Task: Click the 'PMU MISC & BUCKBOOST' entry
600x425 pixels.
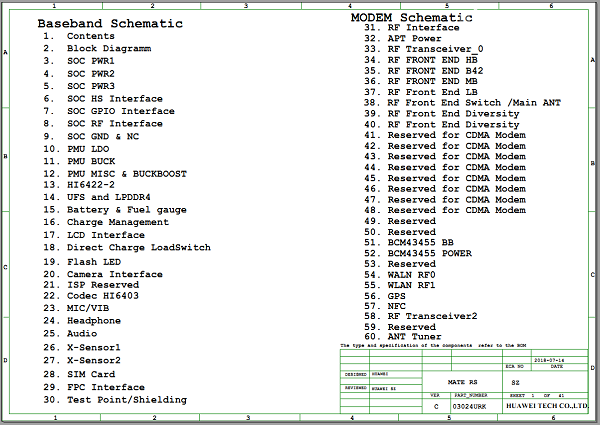Action: 126,173
